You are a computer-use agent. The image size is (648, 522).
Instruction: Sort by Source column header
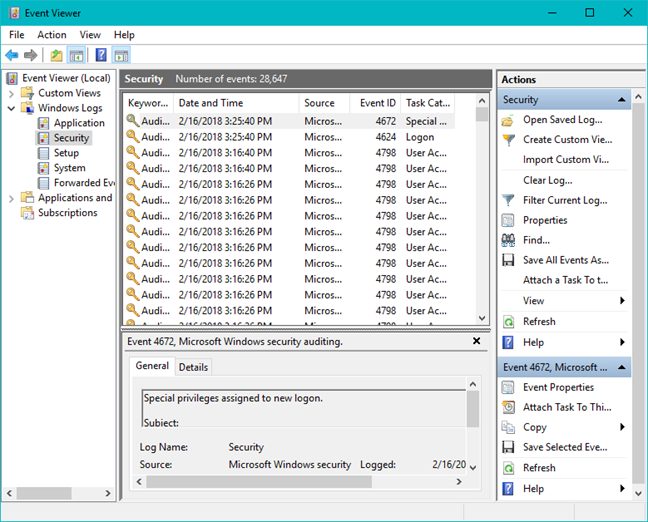pyautogui.click(x=325, y=103)
